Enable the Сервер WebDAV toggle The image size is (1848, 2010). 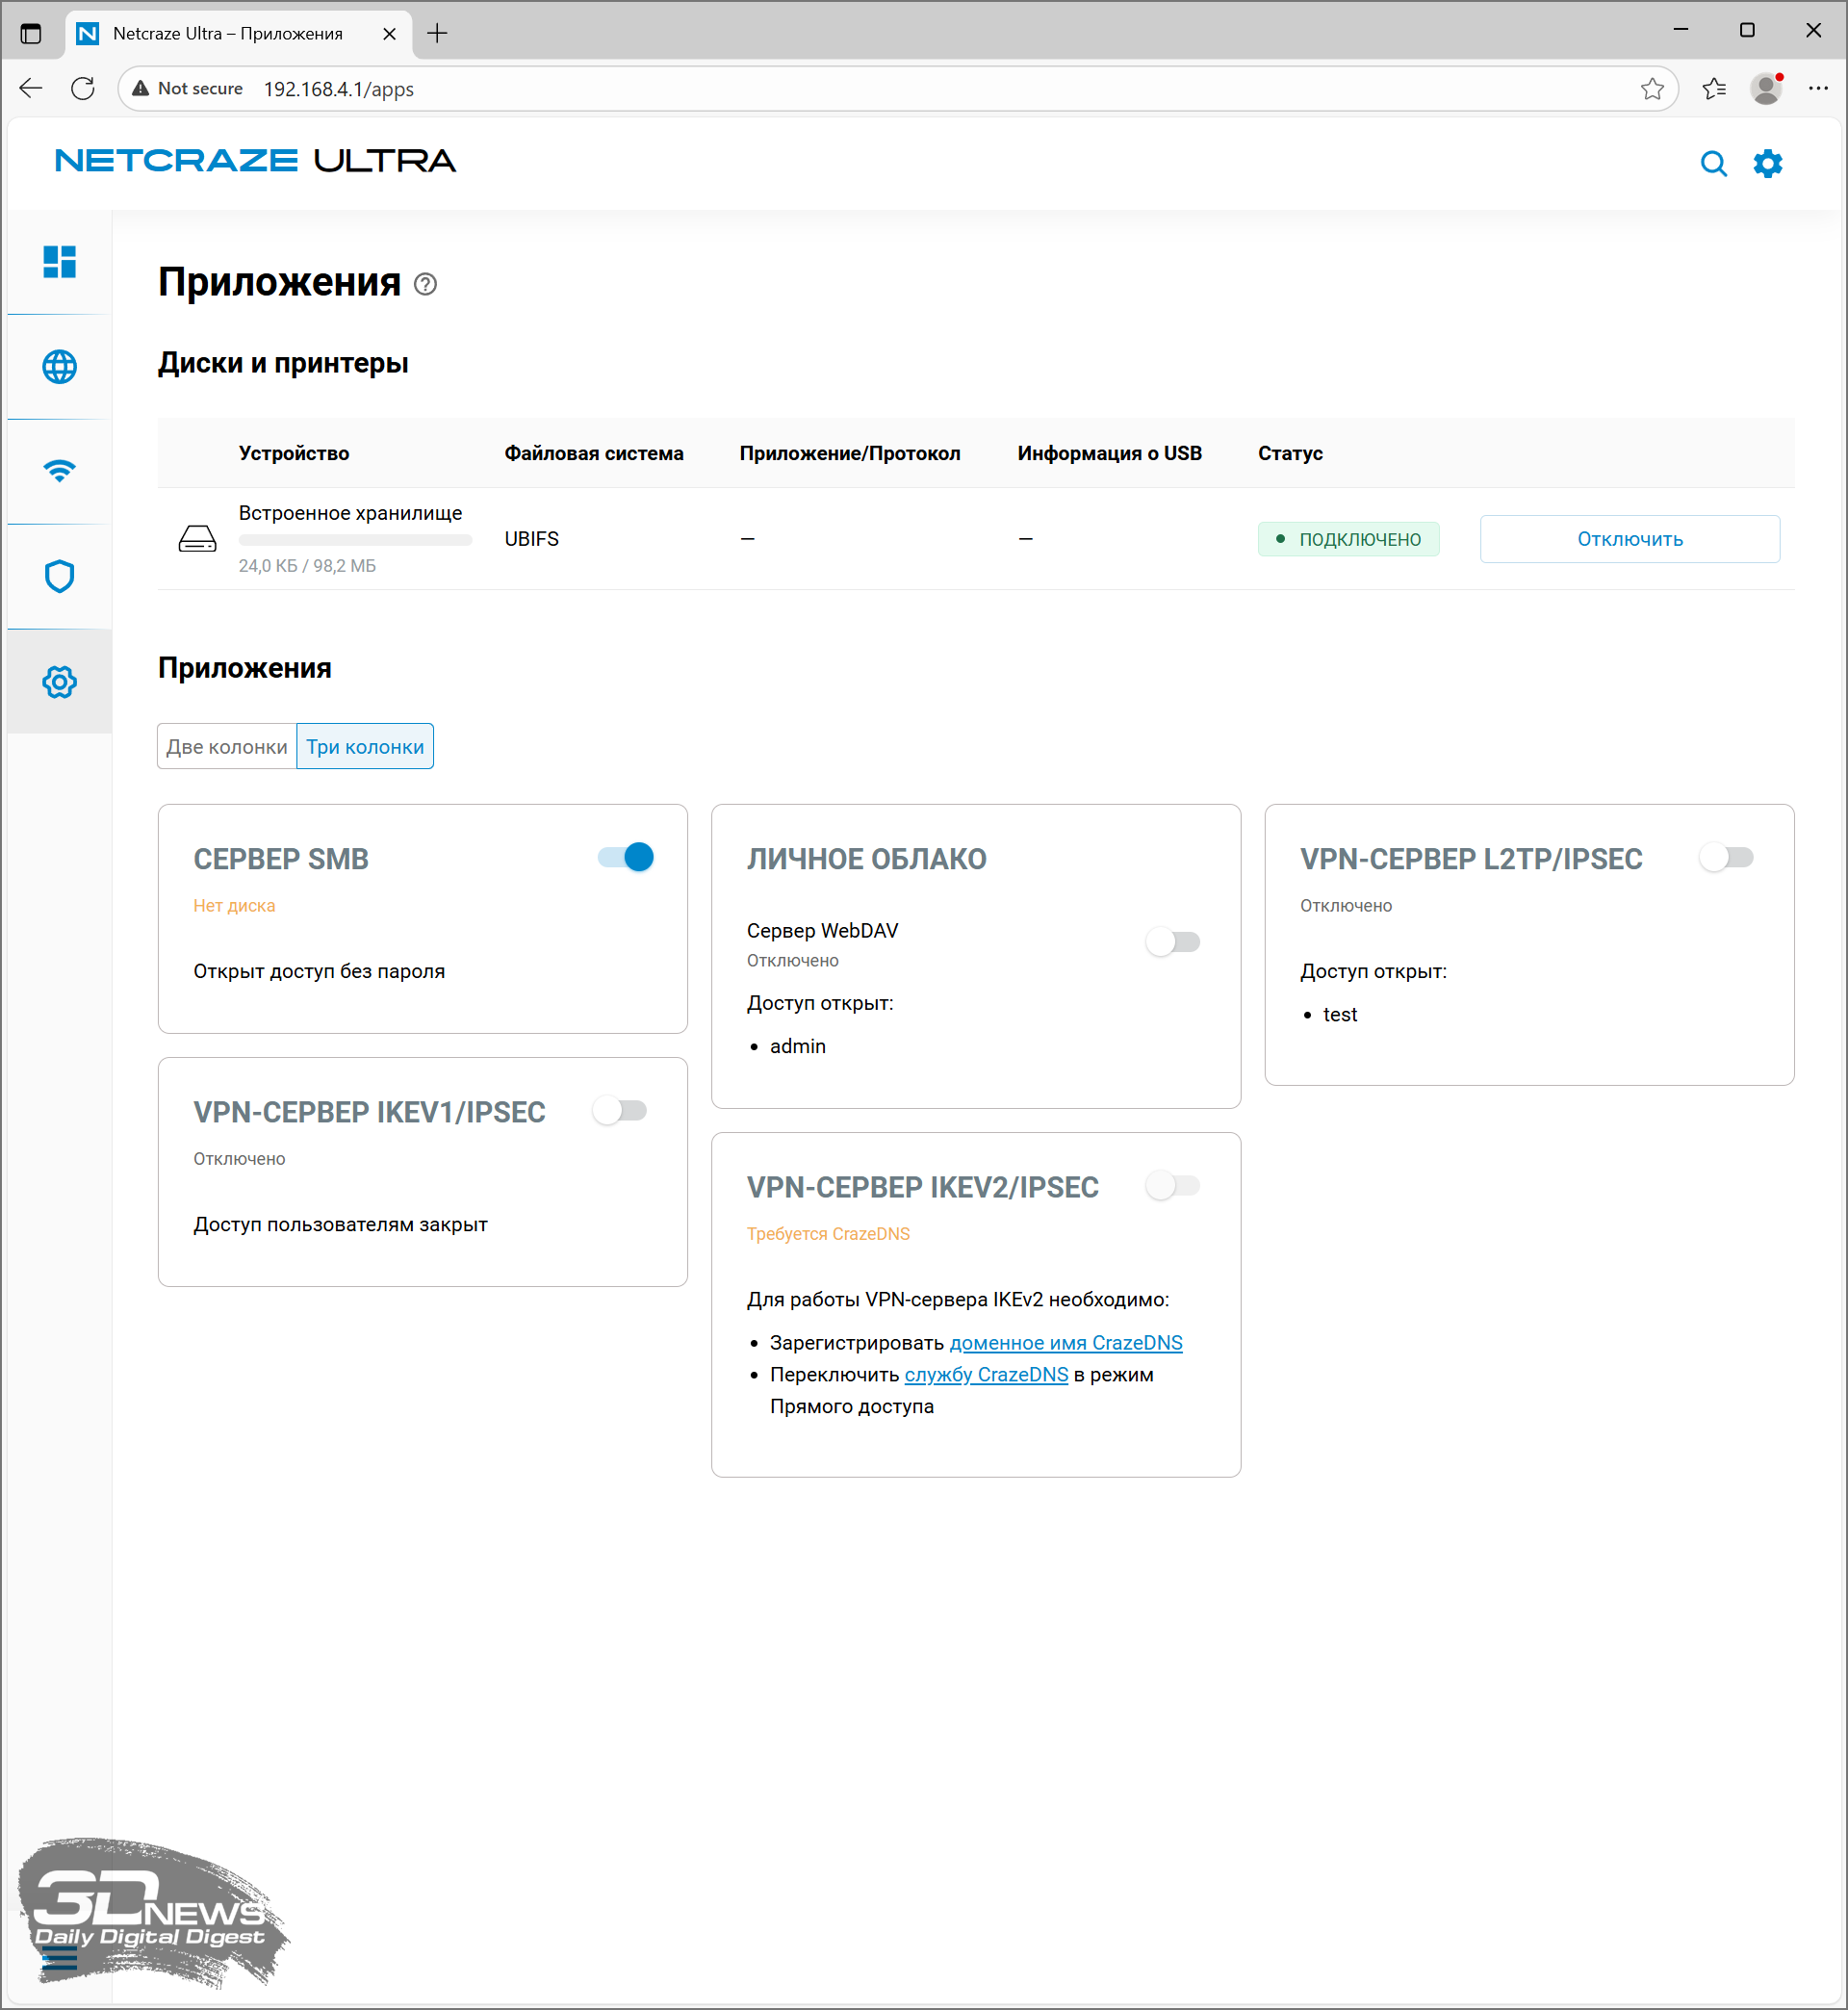point(1173,942)
